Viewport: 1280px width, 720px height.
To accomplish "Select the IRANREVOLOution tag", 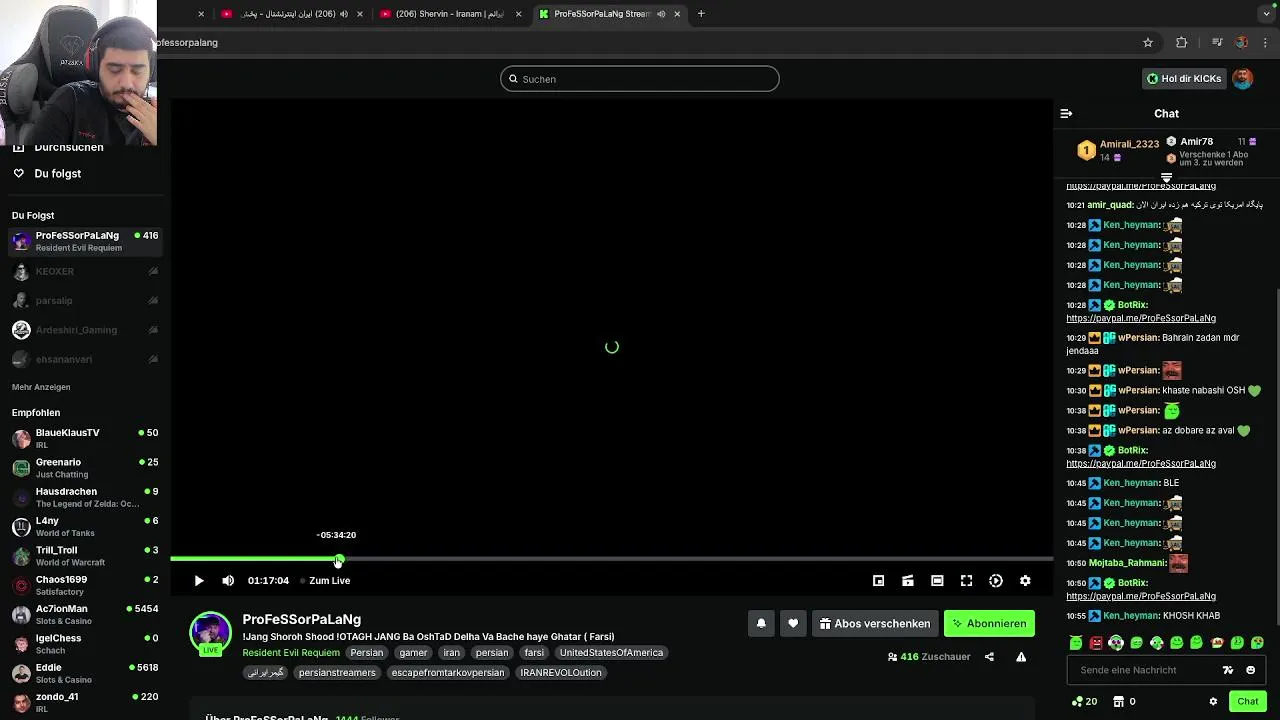I will (561, 673).
